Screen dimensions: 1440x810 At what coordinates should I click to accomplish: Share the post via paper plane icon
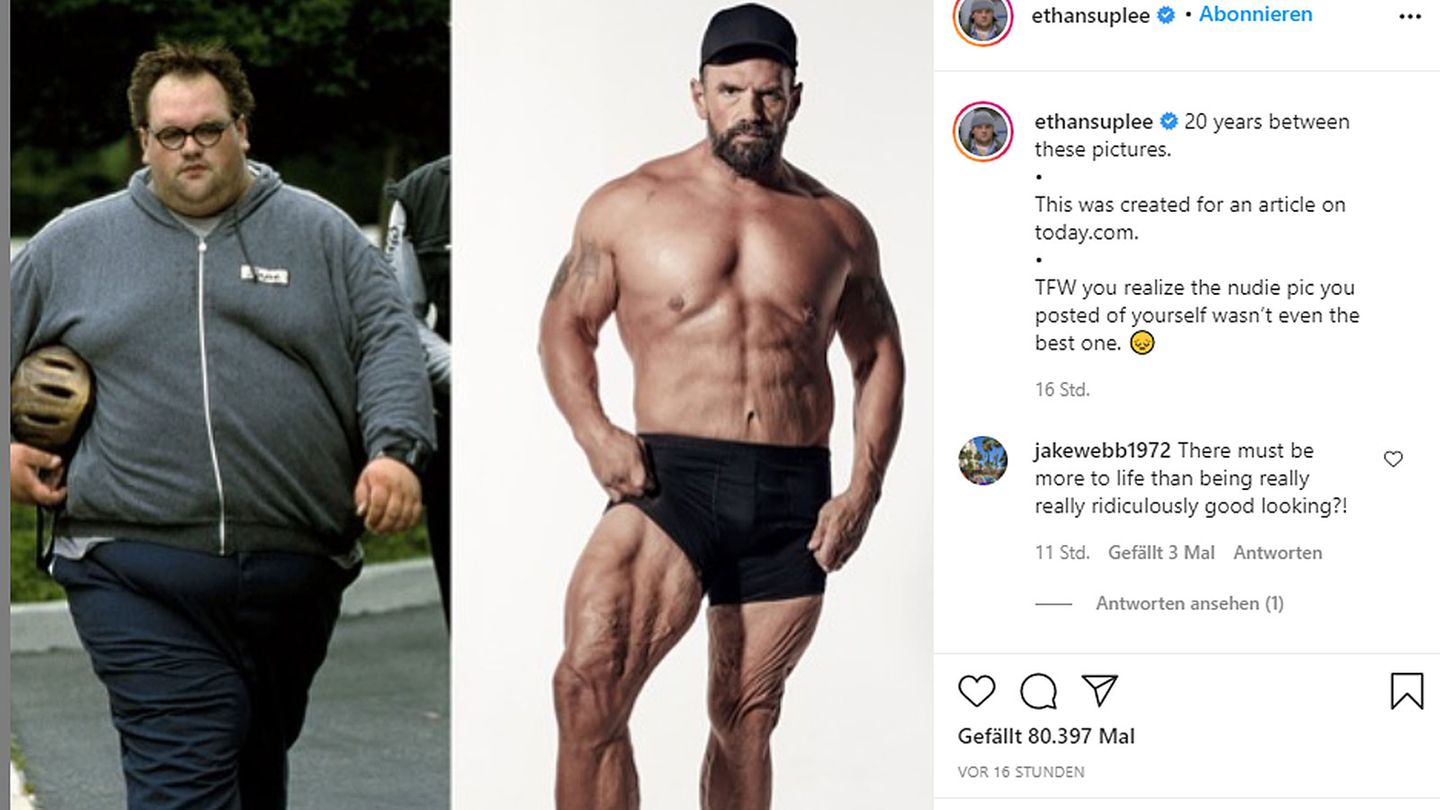click(x=1099, y=691)
